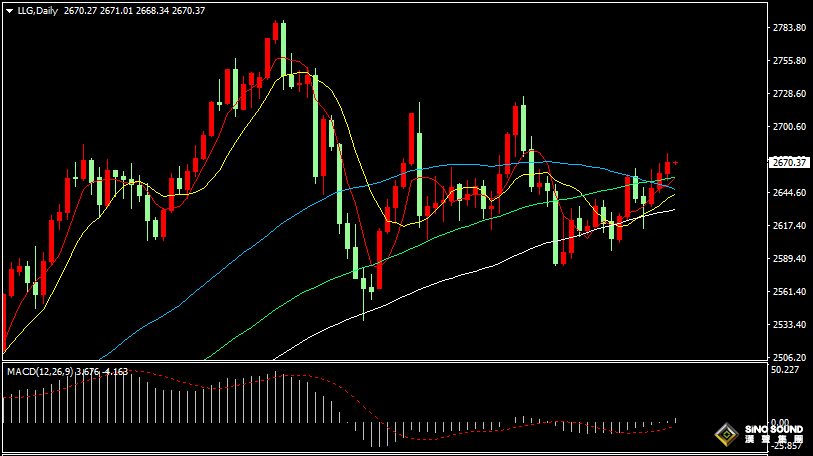Viewport: 813px width, 456px height.
Task: Click the MACD signal value -4.163
Action: (115, 372)
